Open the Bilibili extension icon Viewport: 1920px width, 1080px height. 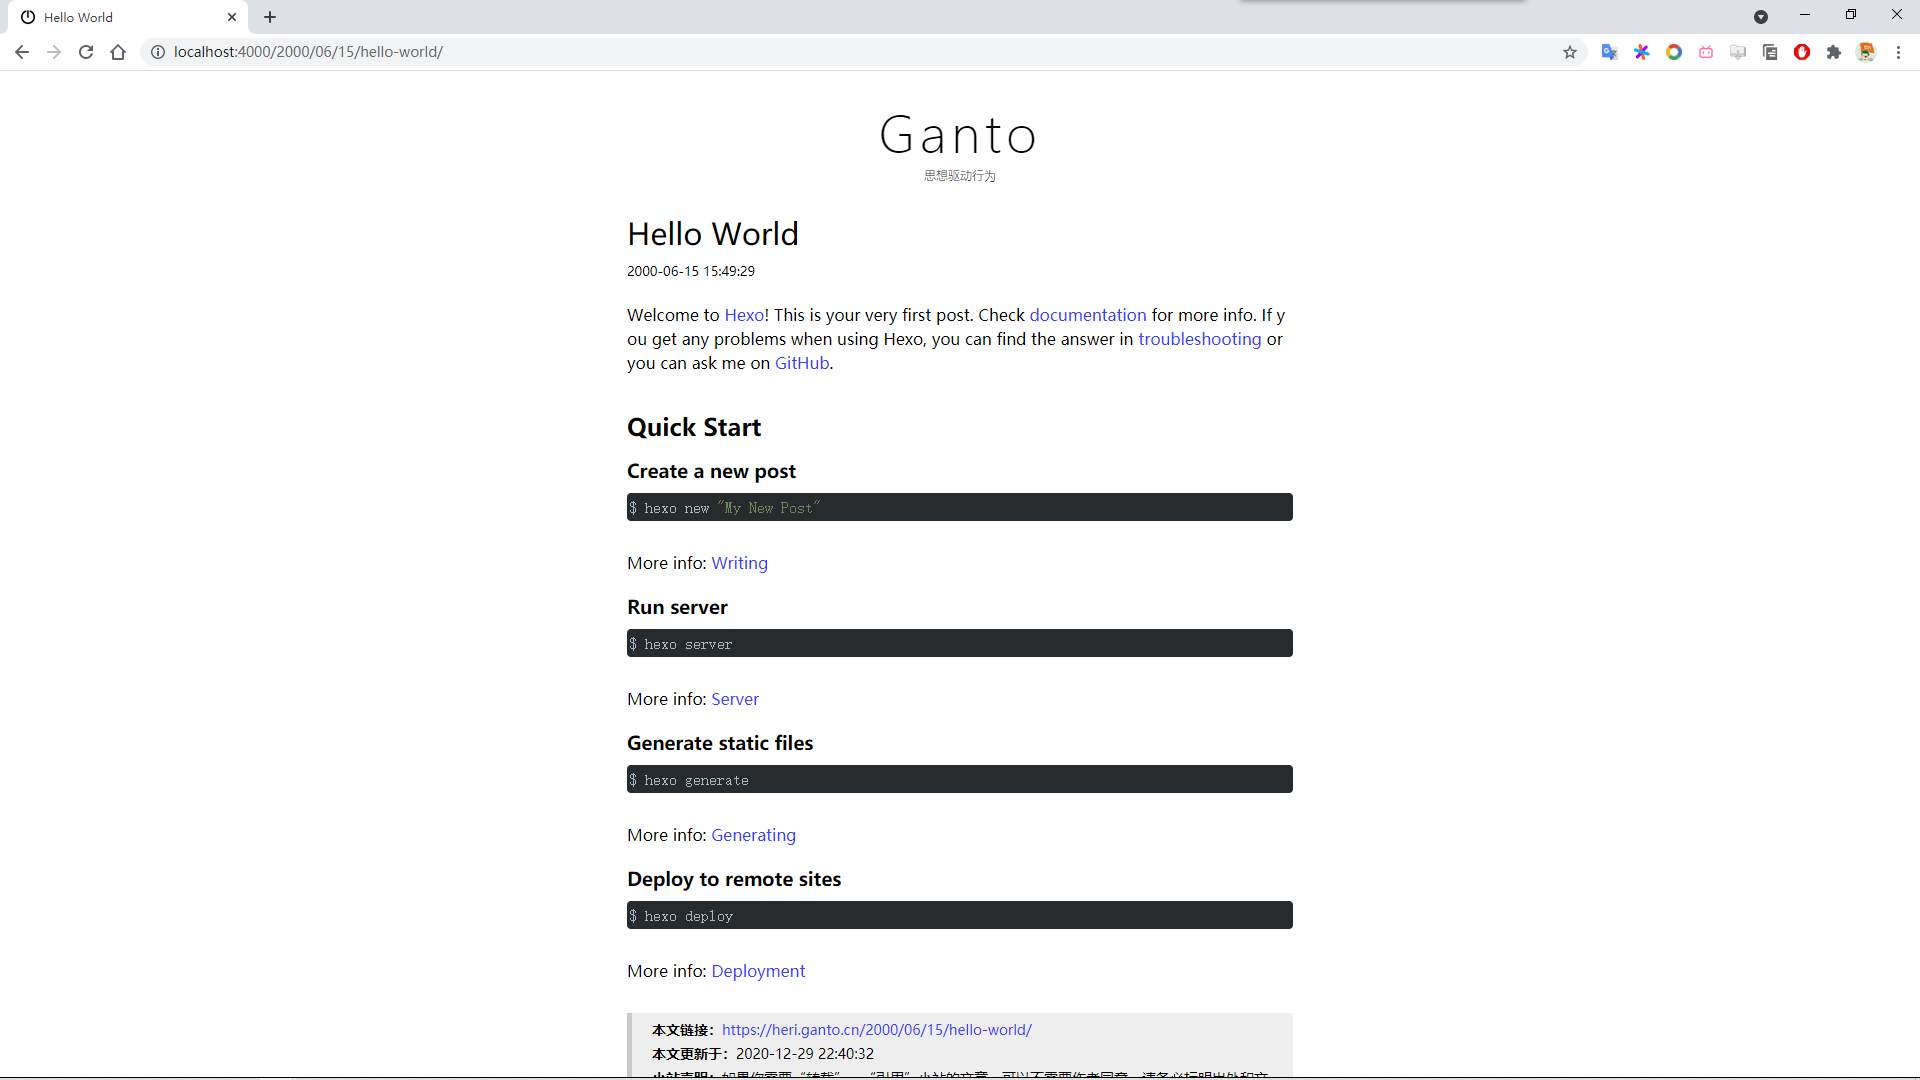click(1706, 52)
